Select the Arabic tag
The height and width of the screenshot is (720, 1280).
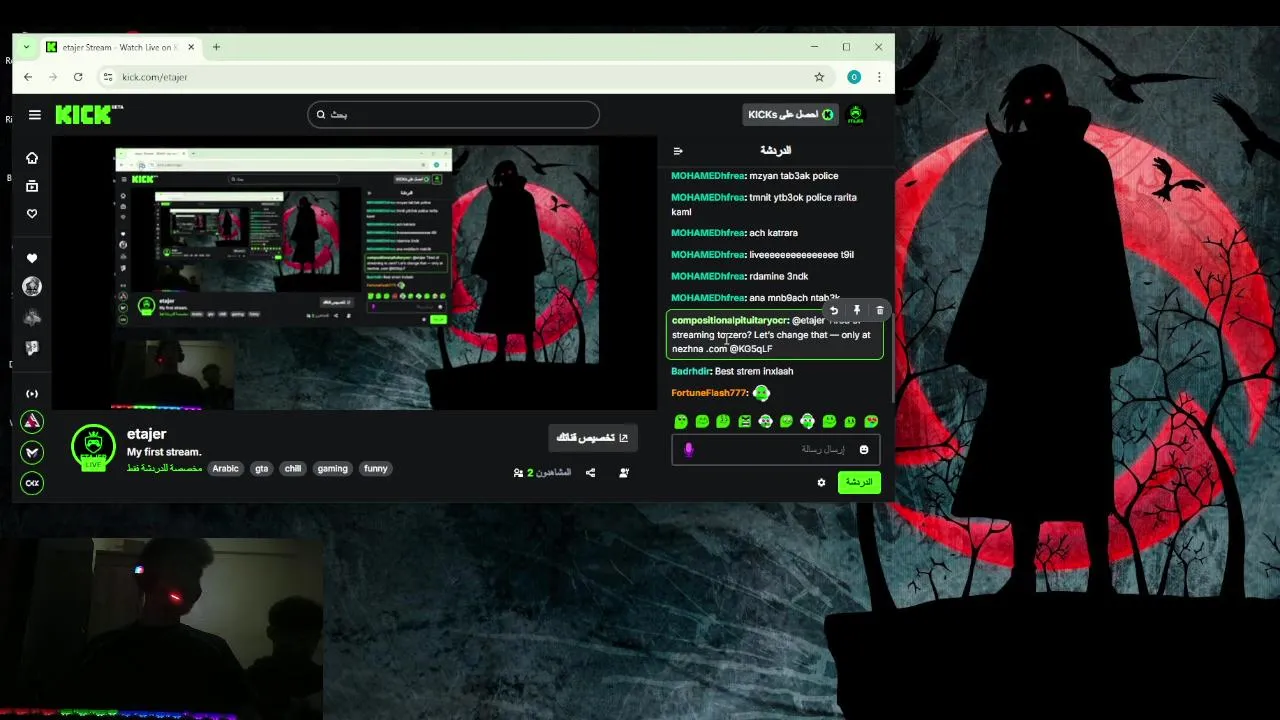tap(226, 469)
